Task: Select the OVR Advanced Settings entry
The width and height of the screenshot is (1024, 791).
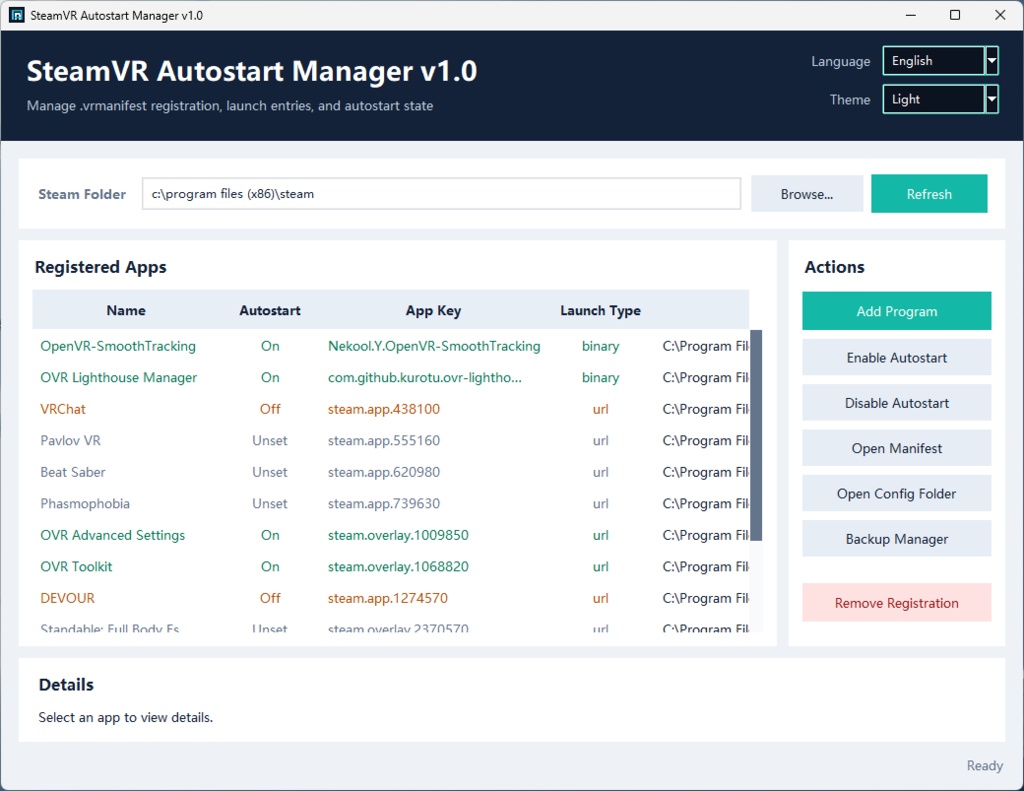Action: pyautogui.click(x=391, y=535)
